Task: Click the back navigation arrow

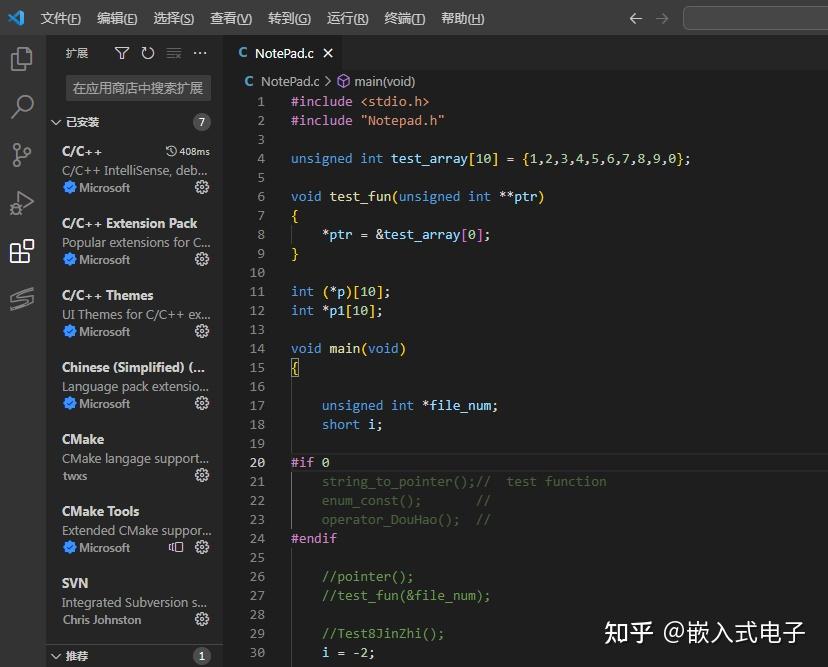Action: pos(636,18)
